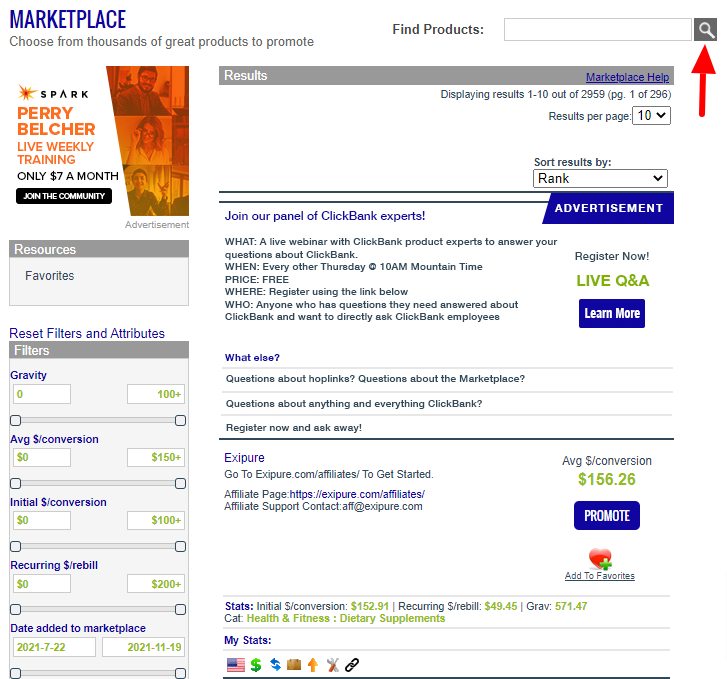This screenshot has height=679, width=727.
Task: Click the US flag language icon
Action: point(236,665)
